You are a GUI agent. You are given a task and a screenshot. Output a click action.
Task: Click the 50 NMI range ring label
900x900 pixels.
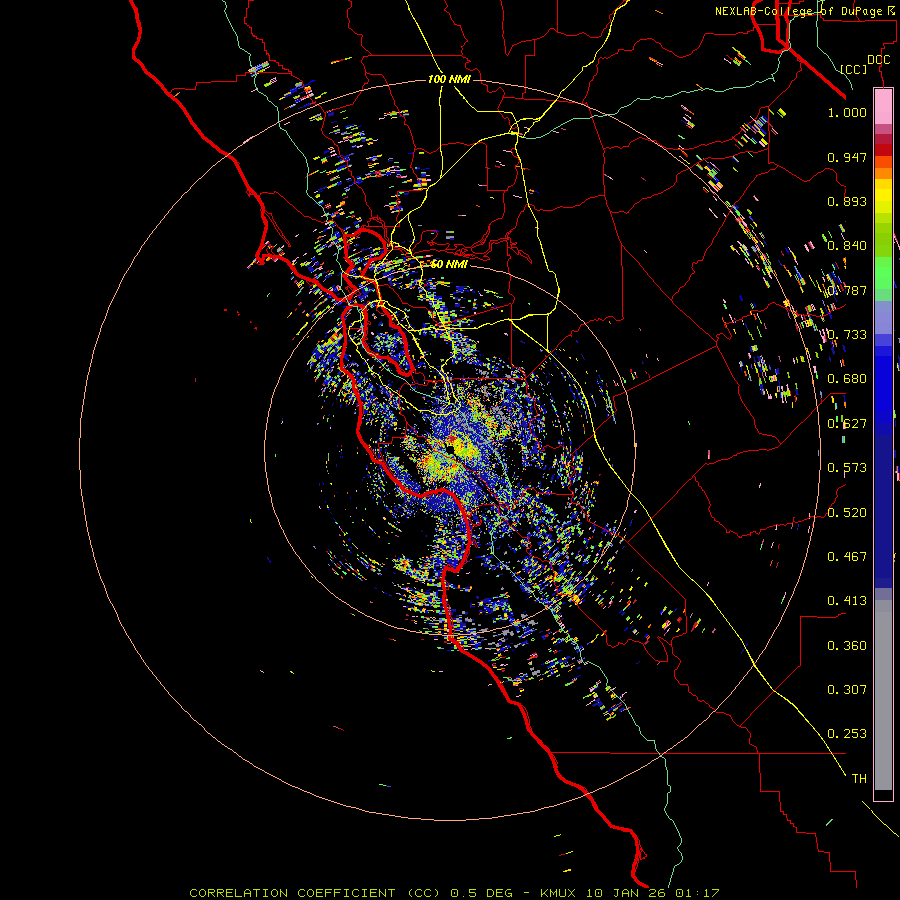coord(449,264)
